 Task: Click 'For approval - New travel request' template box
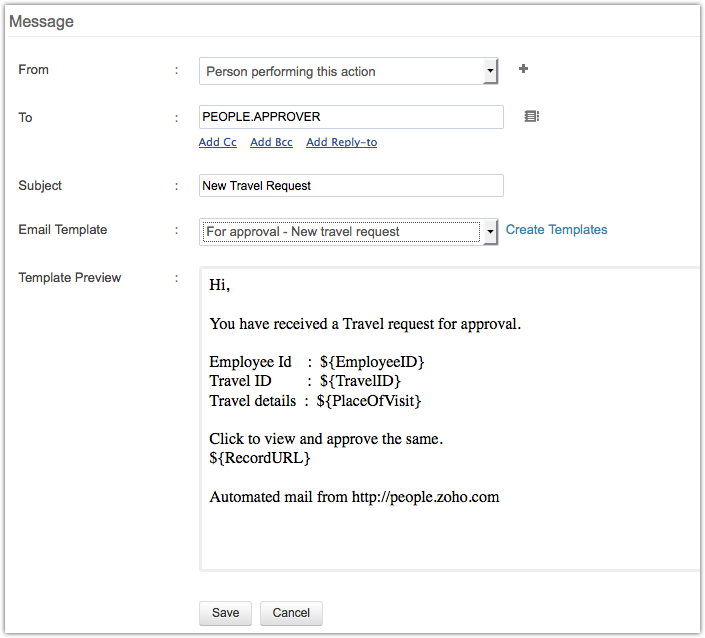(341, 231)
